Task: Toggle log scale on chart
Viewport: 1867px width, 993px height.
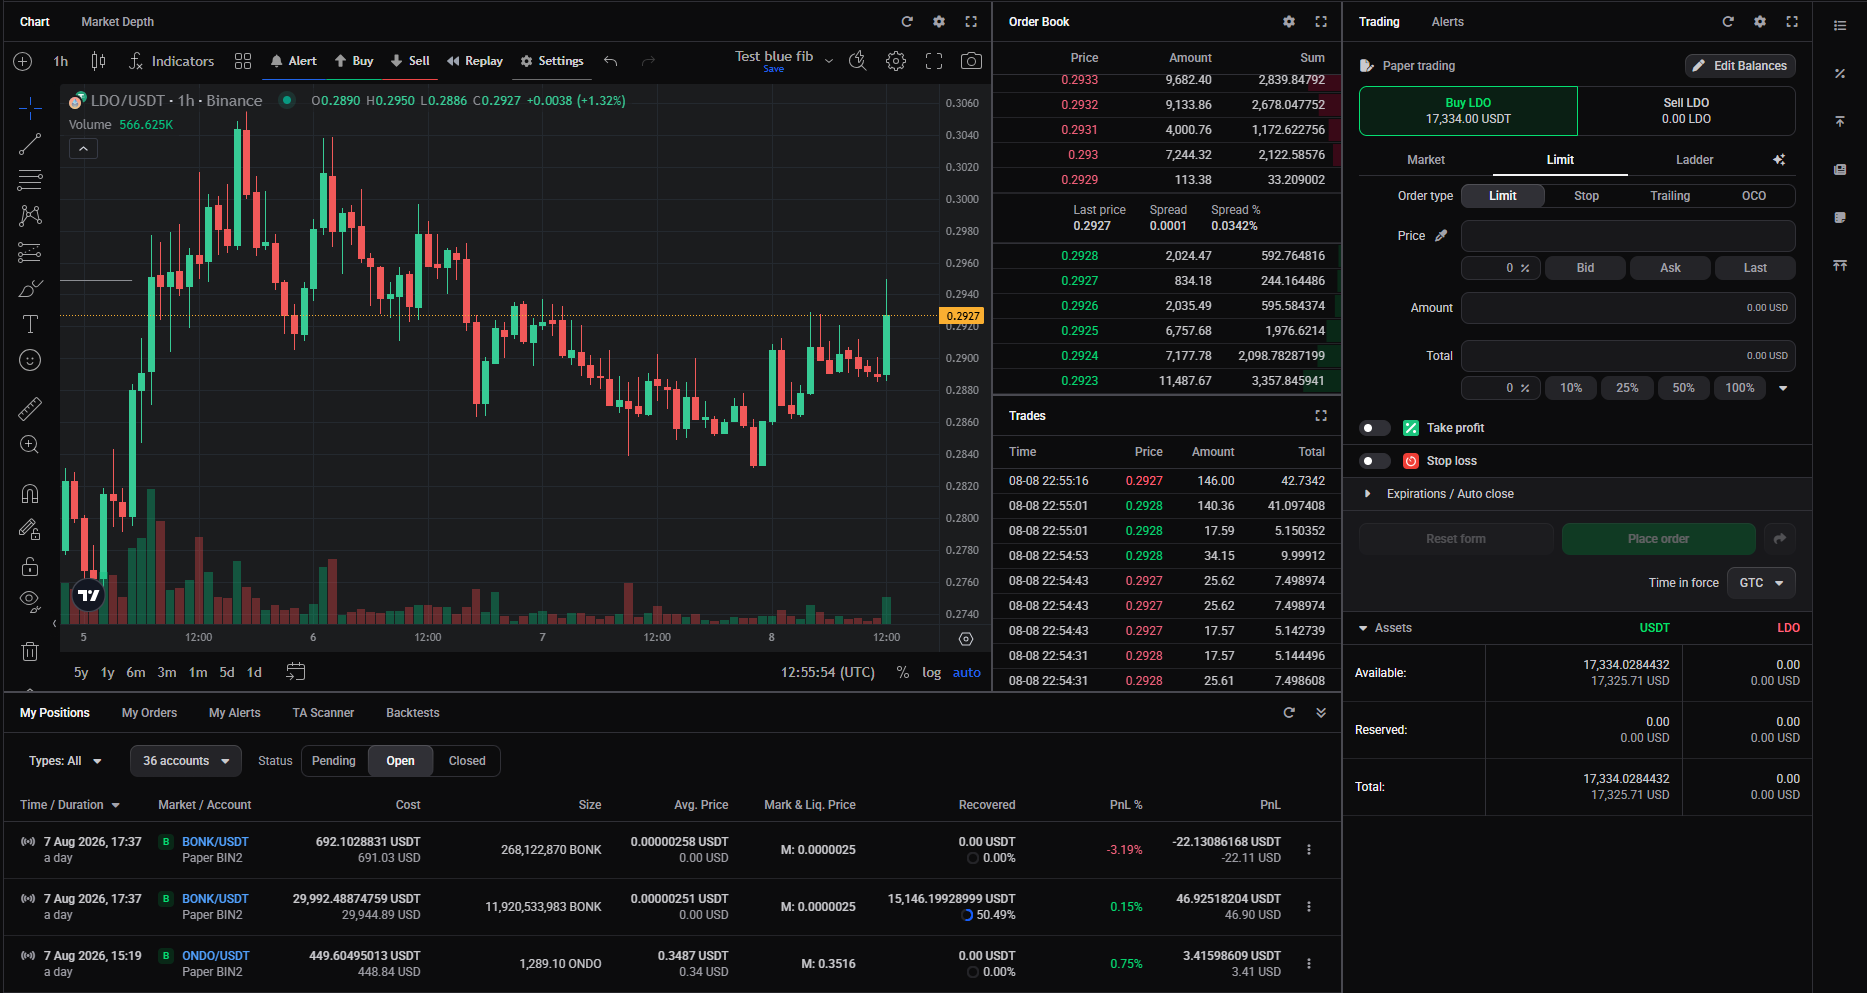Action: point(931,672)
